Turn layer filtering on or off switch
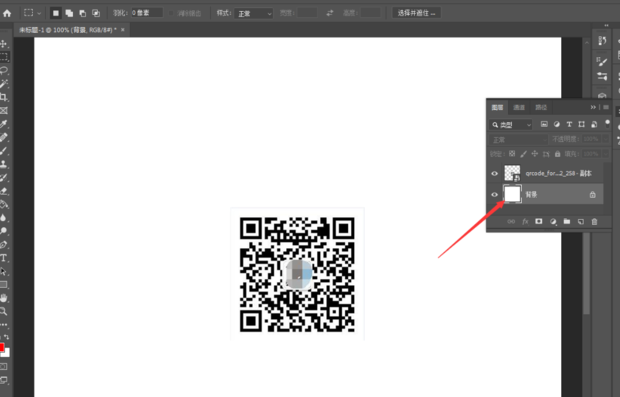This screenshot has width=620, height=397. 607,124
